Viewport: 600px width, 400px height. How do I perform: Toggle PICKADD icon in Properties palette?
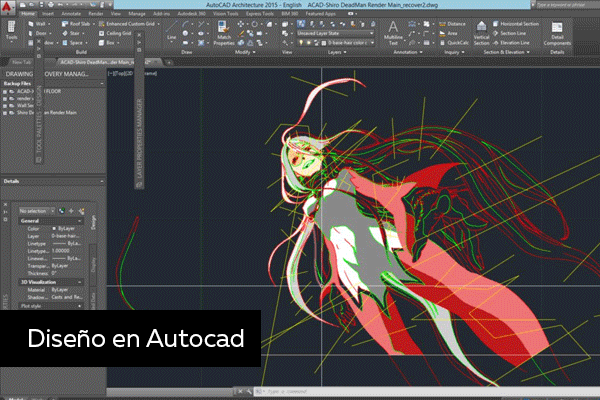(62, 211)
